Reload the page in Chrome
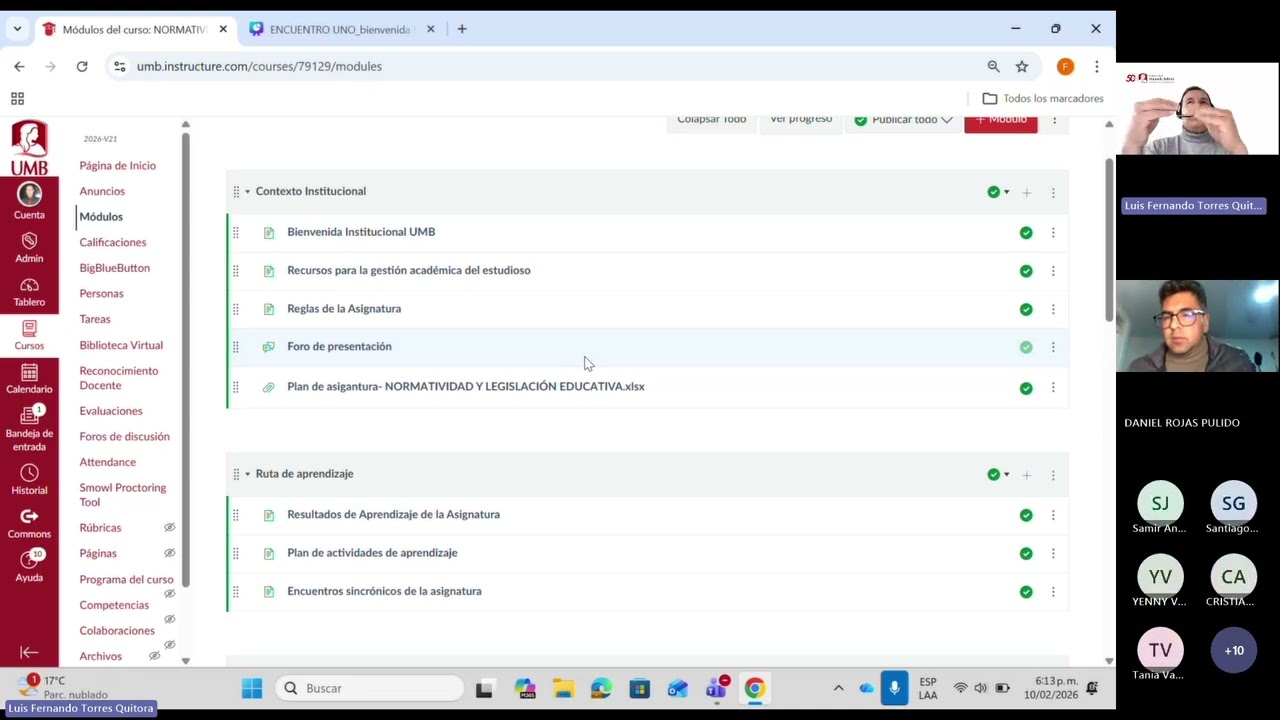Viewport: 1280px width, 720px height. point(82,66)
